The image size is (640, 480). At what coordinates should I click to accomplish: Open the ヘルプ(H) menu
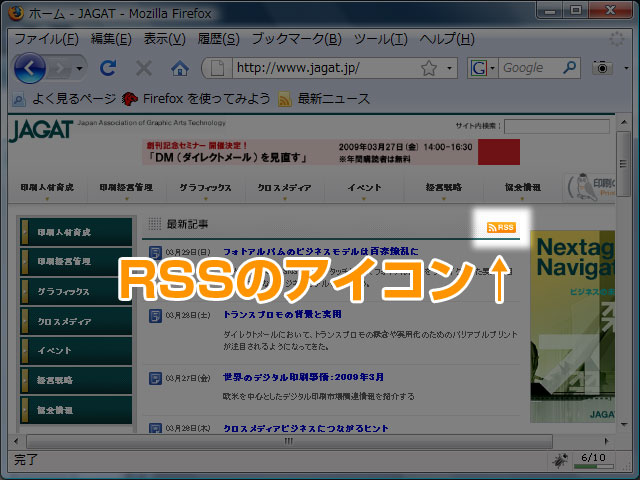pos(447,39)
